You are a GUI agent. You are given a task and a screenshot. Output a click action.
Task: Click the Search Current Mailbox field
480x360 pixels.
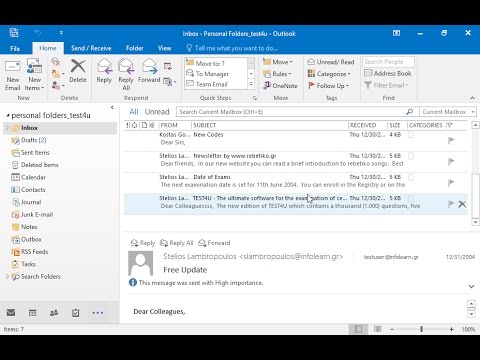291,112
